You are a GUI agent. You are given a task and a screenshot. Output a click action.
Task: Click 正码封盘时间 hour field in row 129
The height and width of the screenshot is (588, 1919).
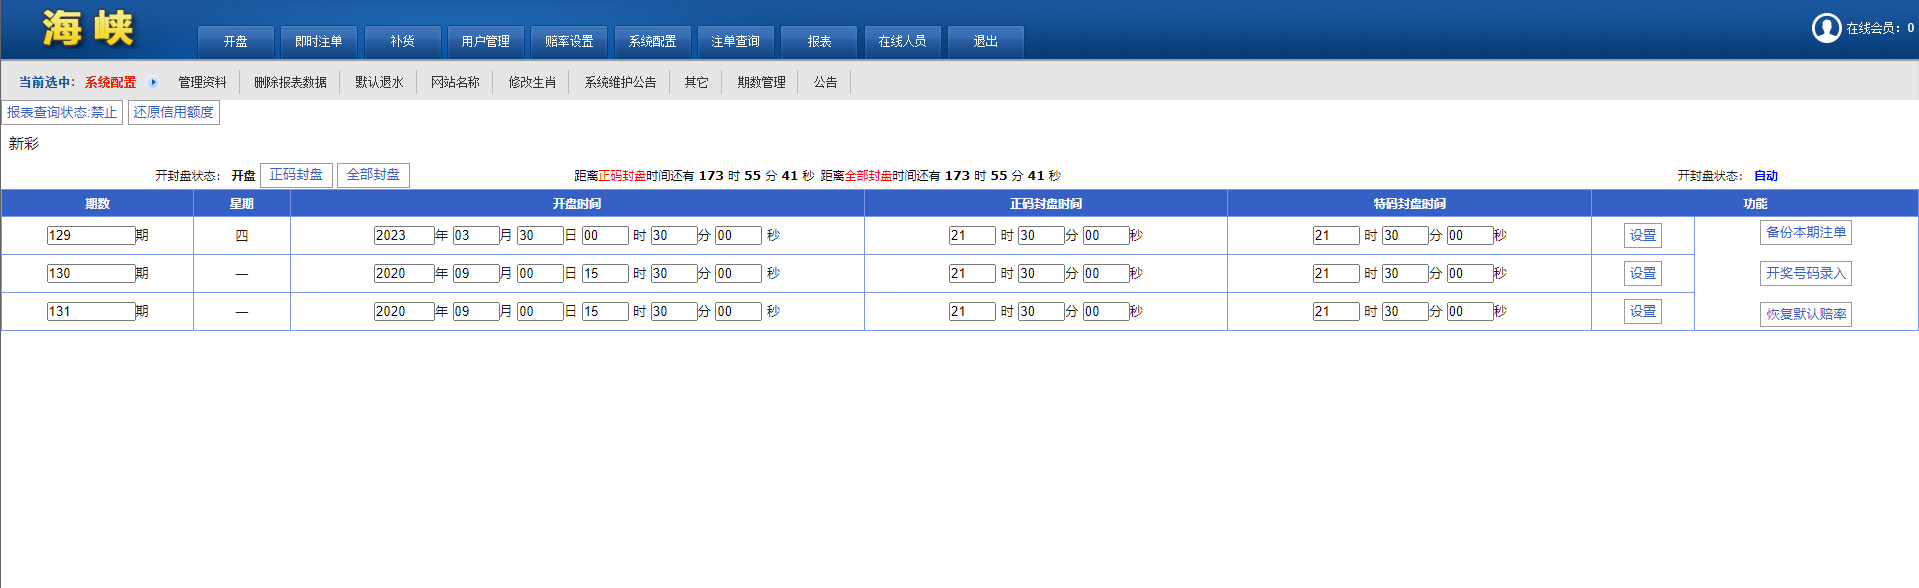972,235
